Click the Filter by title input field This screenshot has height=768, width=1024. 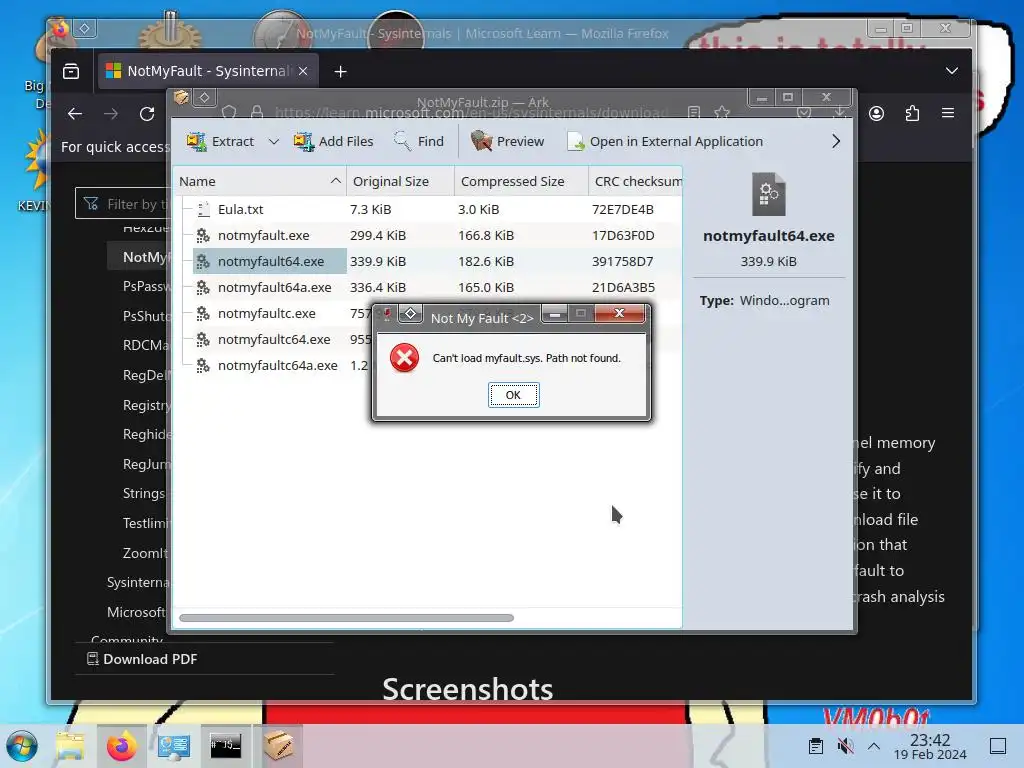click(122, 204)
